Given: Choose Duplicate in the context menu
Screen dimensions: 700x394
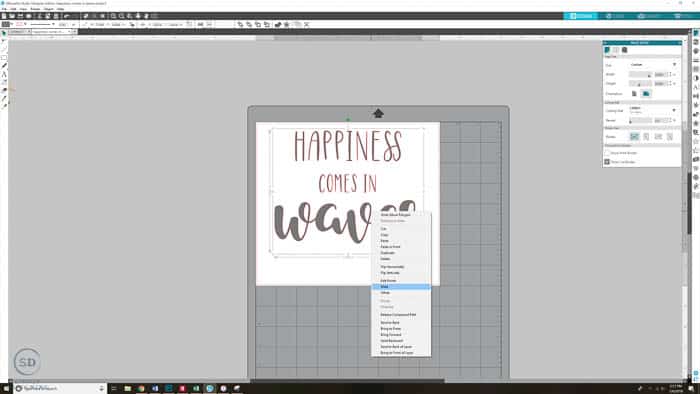Looking at the screenshot, I should (401, 253).
